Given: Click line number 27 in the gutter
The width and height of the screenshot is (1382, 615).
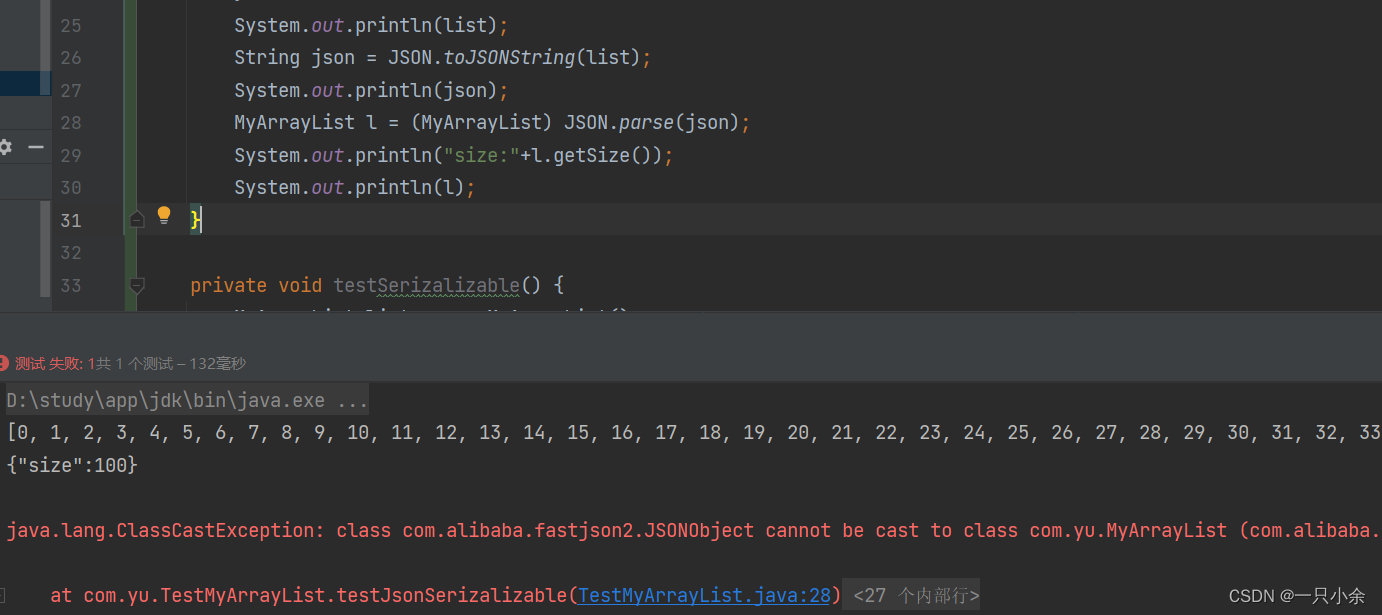Looking at the screenshot, I should click(x=71, y=90).
